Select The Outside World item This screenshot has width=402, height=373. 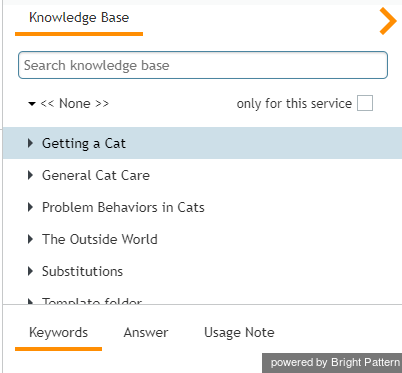pos(202,239)
